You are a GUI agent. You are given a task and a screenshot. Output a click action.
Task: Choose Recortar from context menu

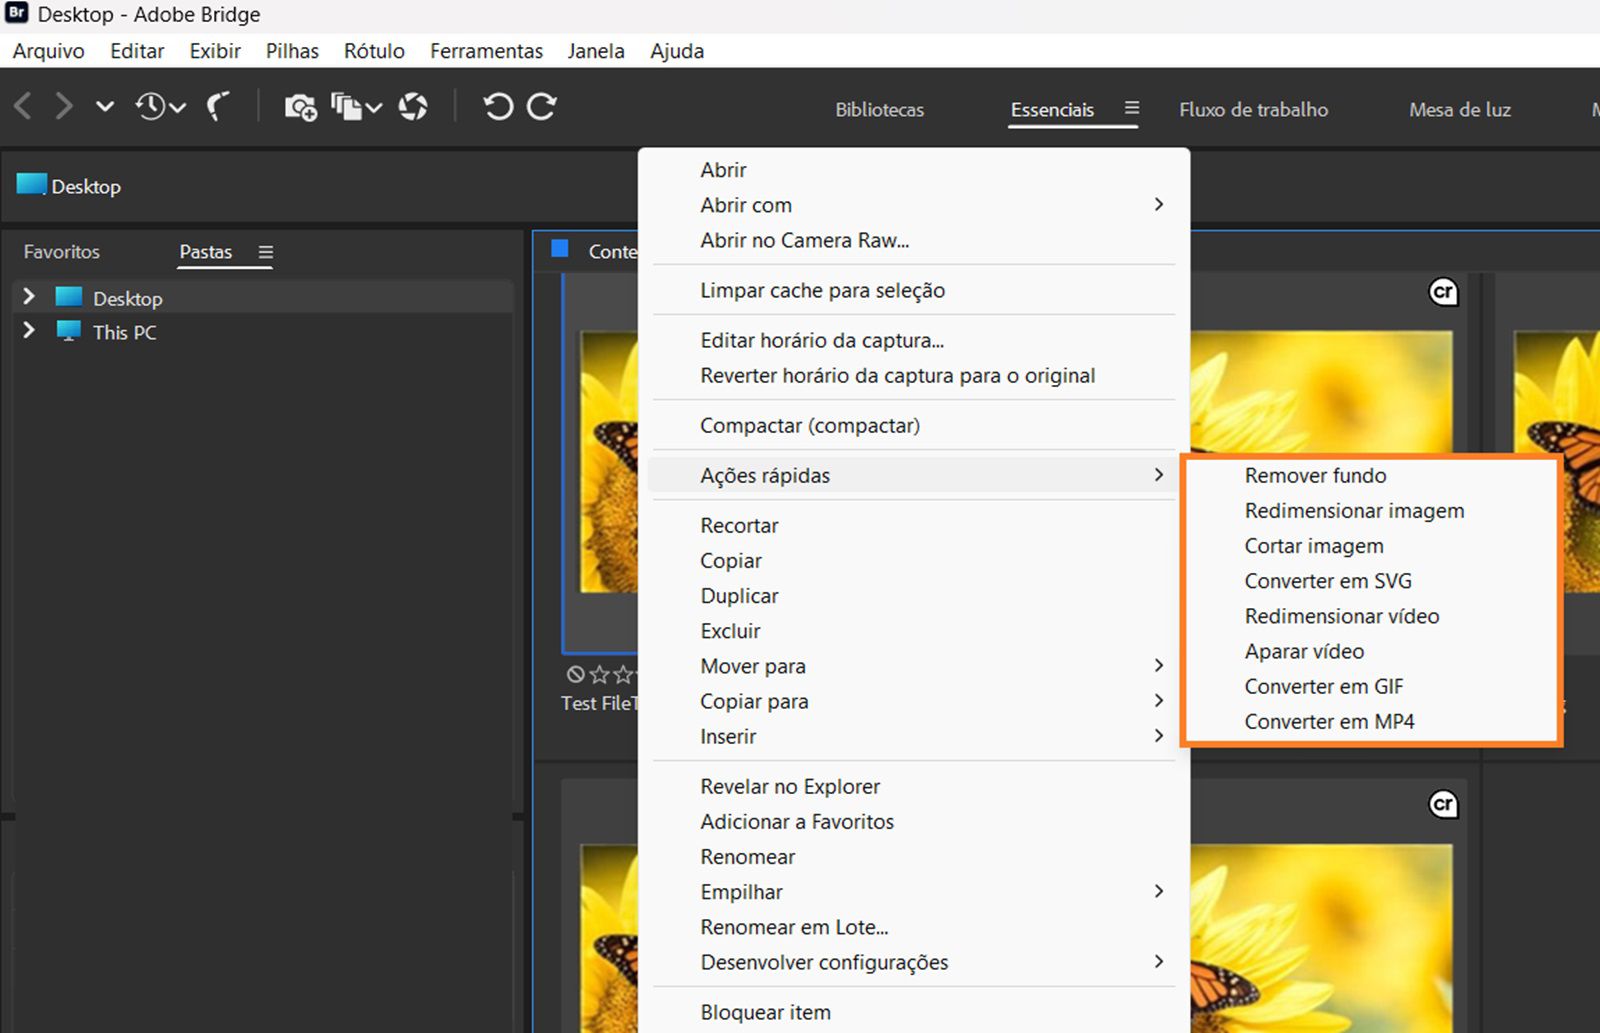[x=915, y=526]
